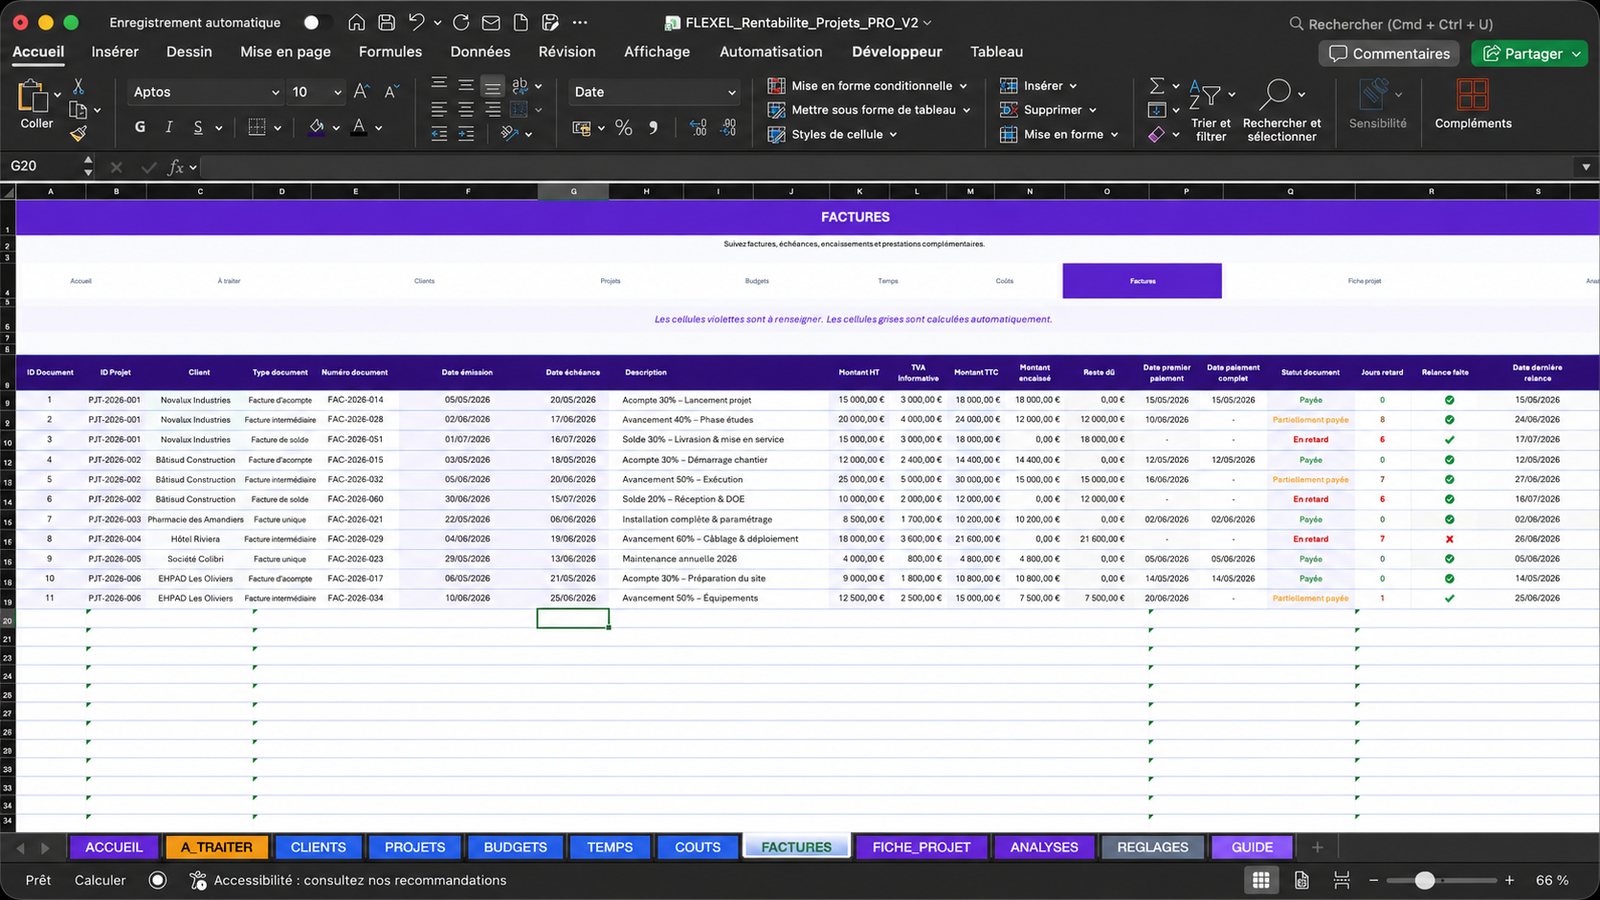This screenshot has height=900, width=1600.
Task: Adjust the zoom slider handle
Action: (x=1425, y=880)
